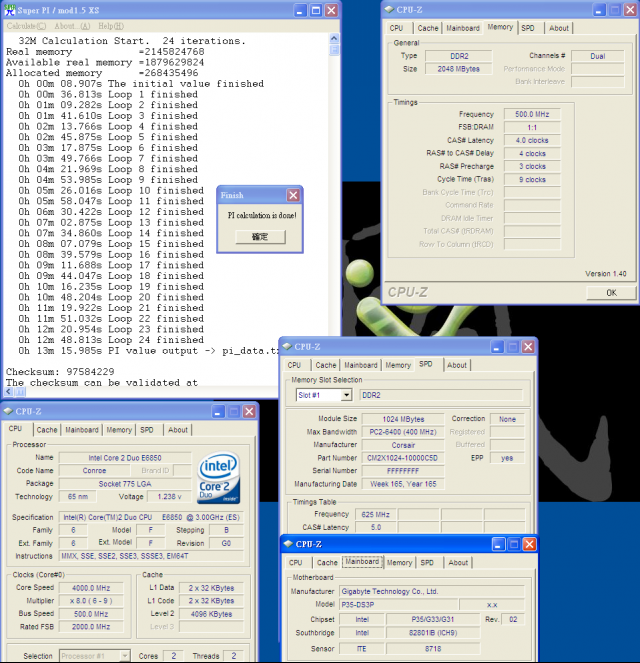Open the Help menu in Super PI
Image resolution: width=640 pixels, height=663 pixels.
click(111, 26)
